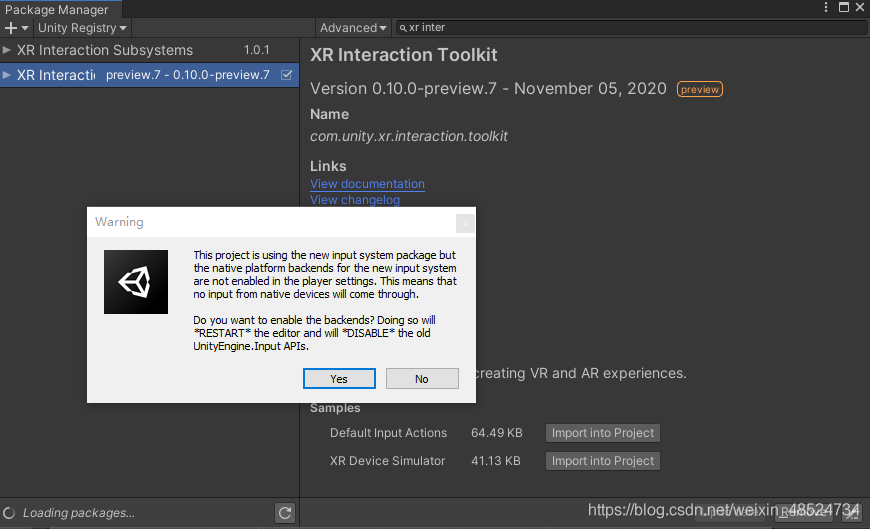Maximize the Package Manager window

844,7
